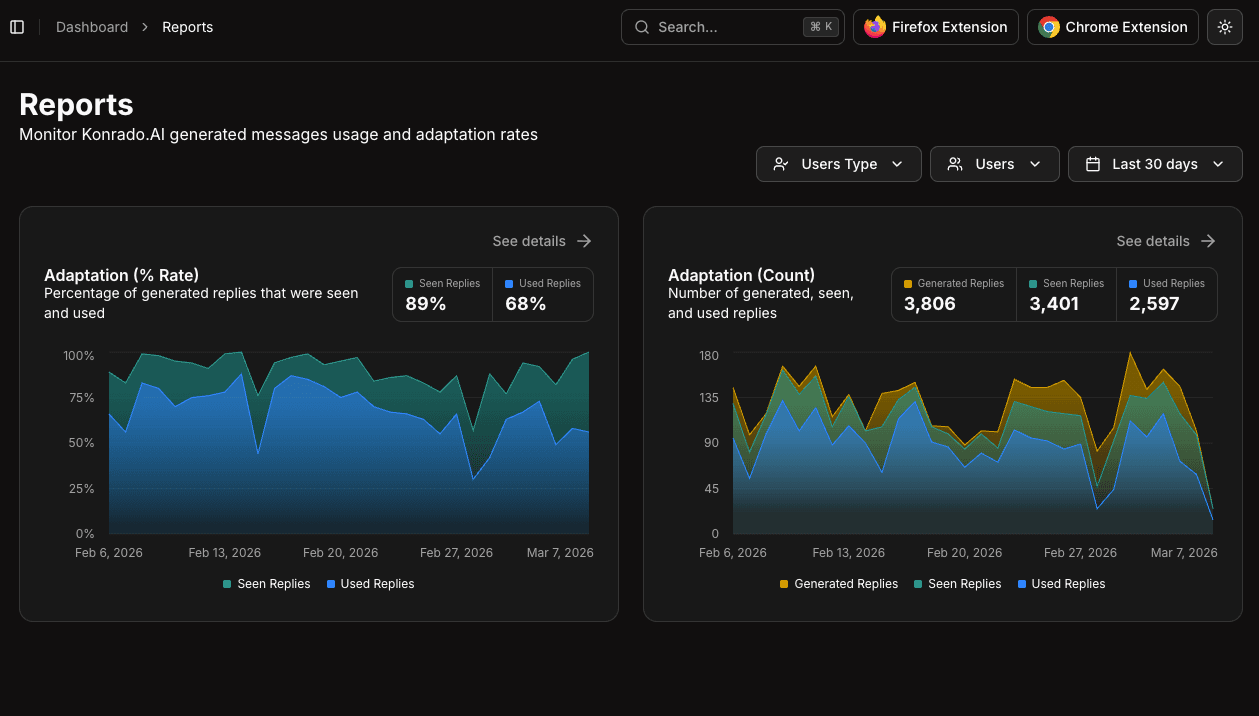
Task: Focus the Search input field
Action: coord(733,27)
